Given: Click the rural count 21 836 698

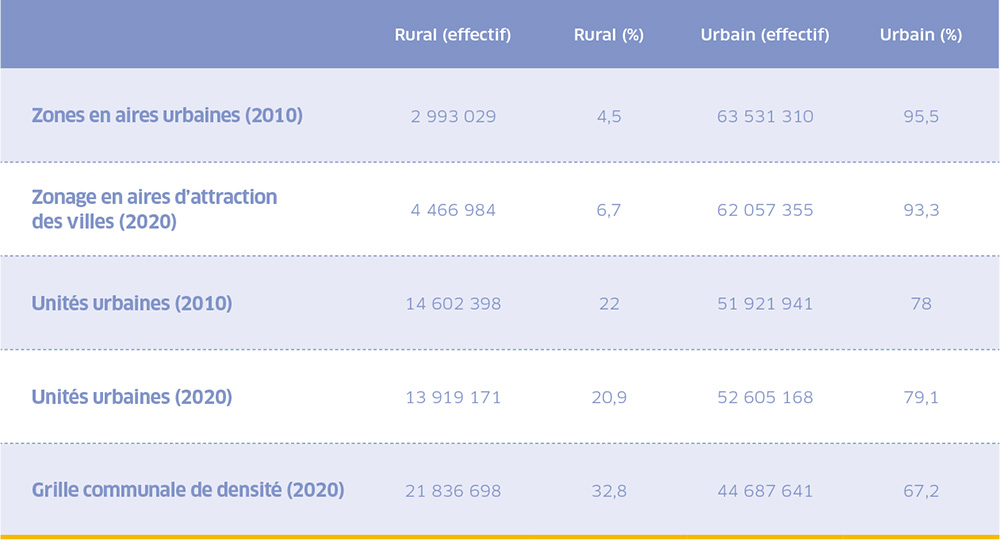Looking at the screenshot, I should click(x=453, y=492).
